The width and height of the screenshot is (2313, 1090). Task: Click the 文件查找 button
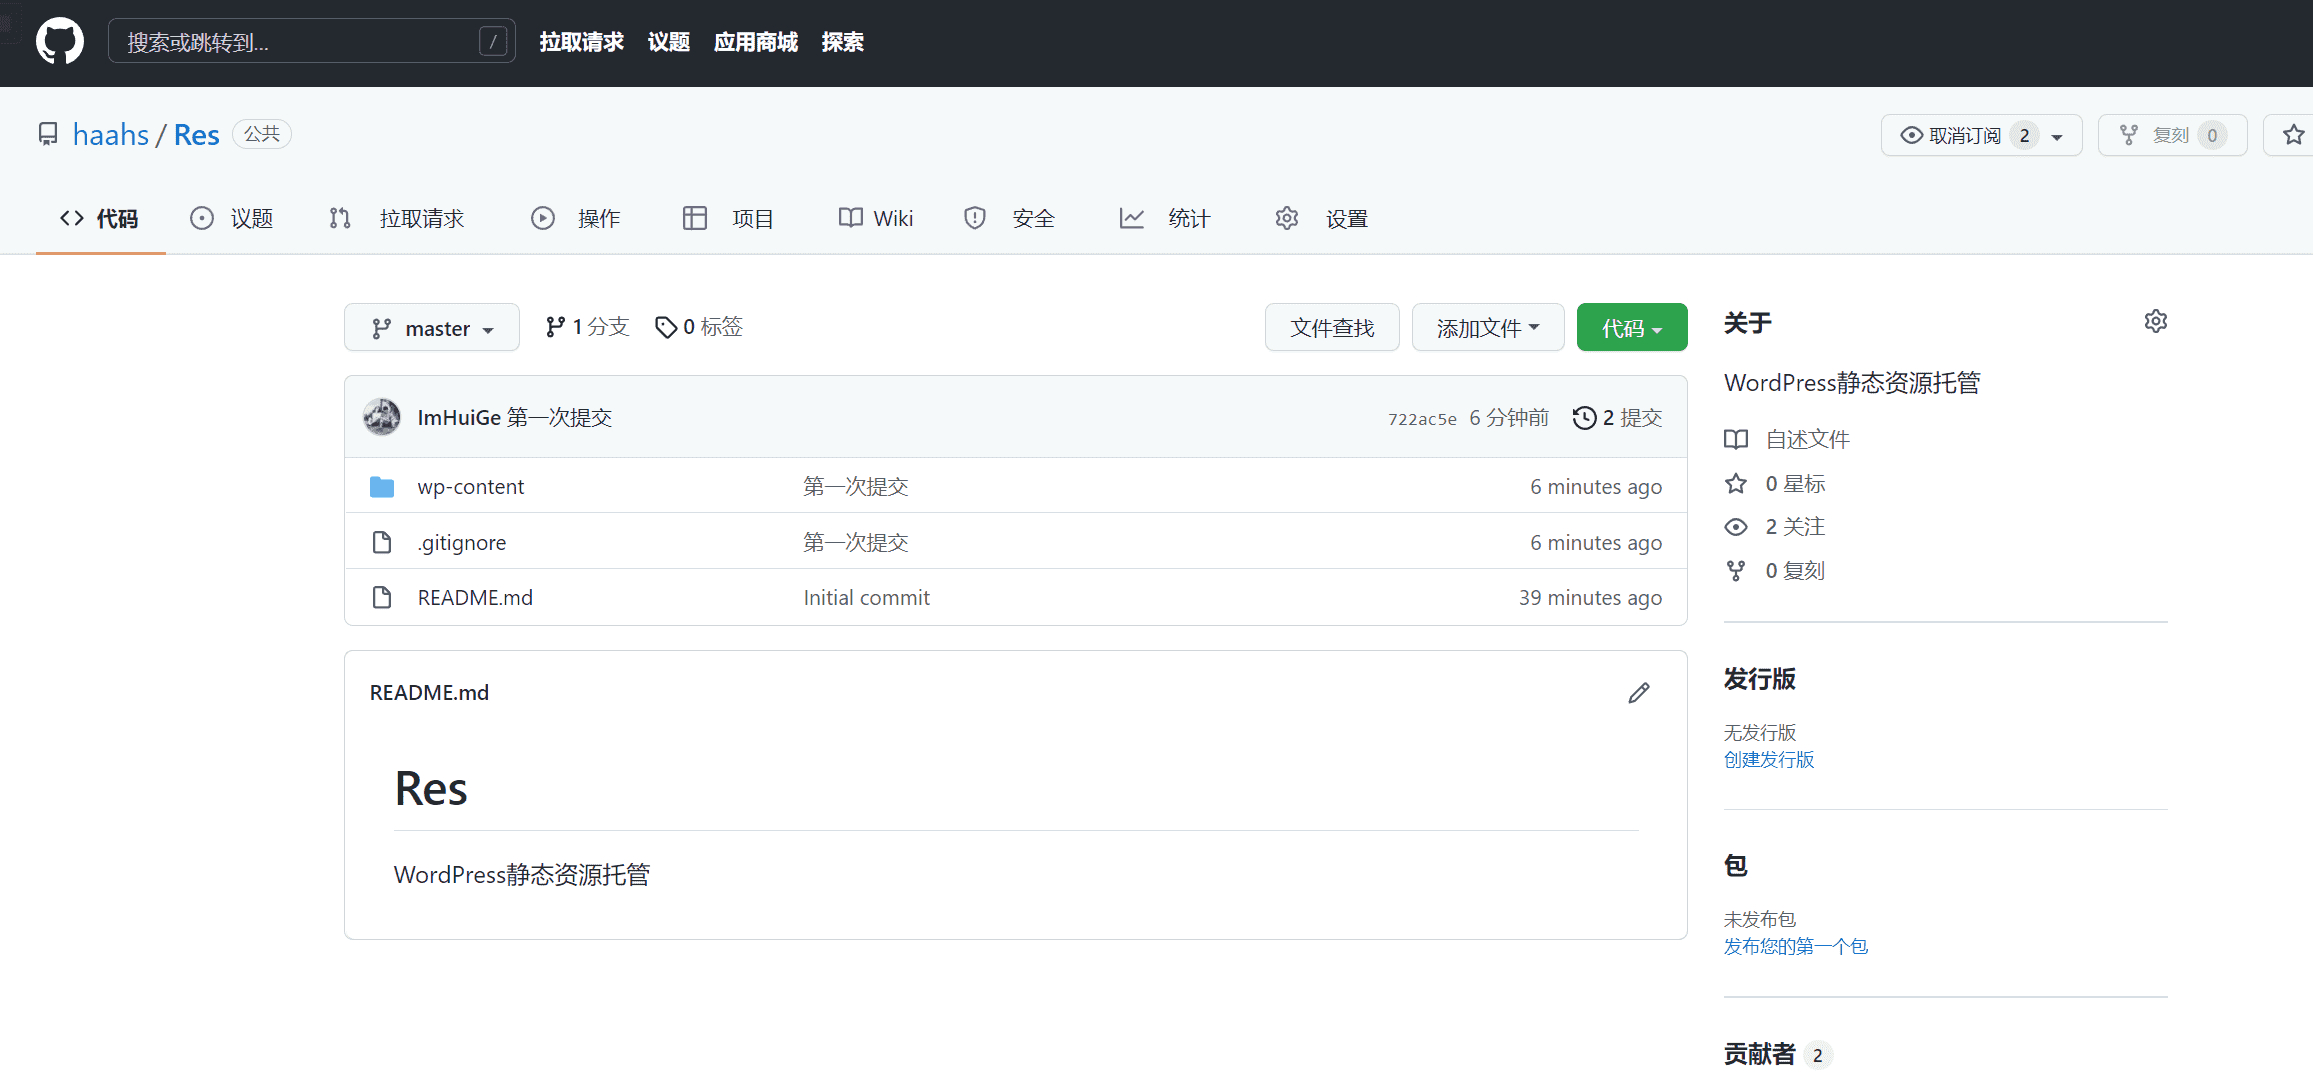tap(1331, 328)
